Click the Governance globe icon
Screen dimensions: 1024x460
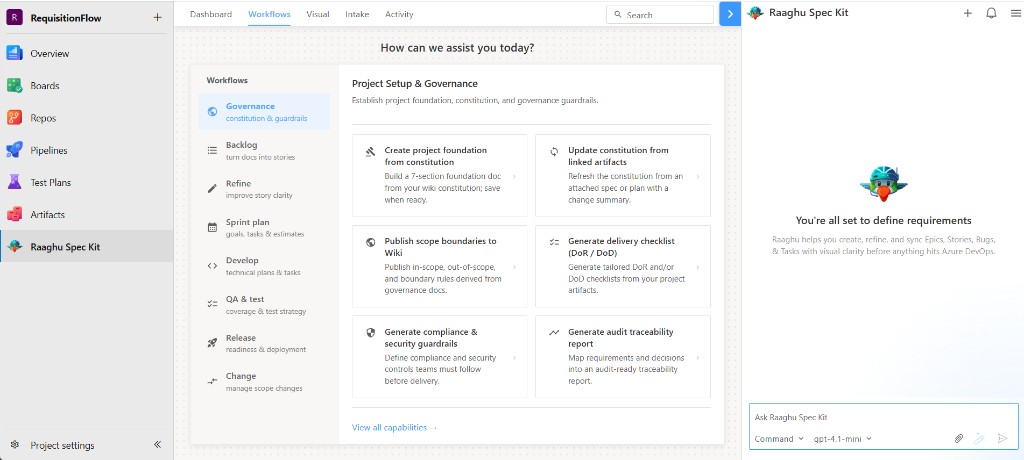pos(212,112)
